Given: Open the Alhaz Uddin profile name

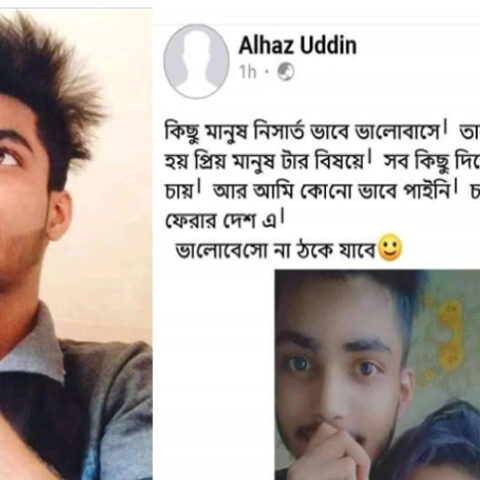Looking at the screenshot, I should click(x=298, y=45).
